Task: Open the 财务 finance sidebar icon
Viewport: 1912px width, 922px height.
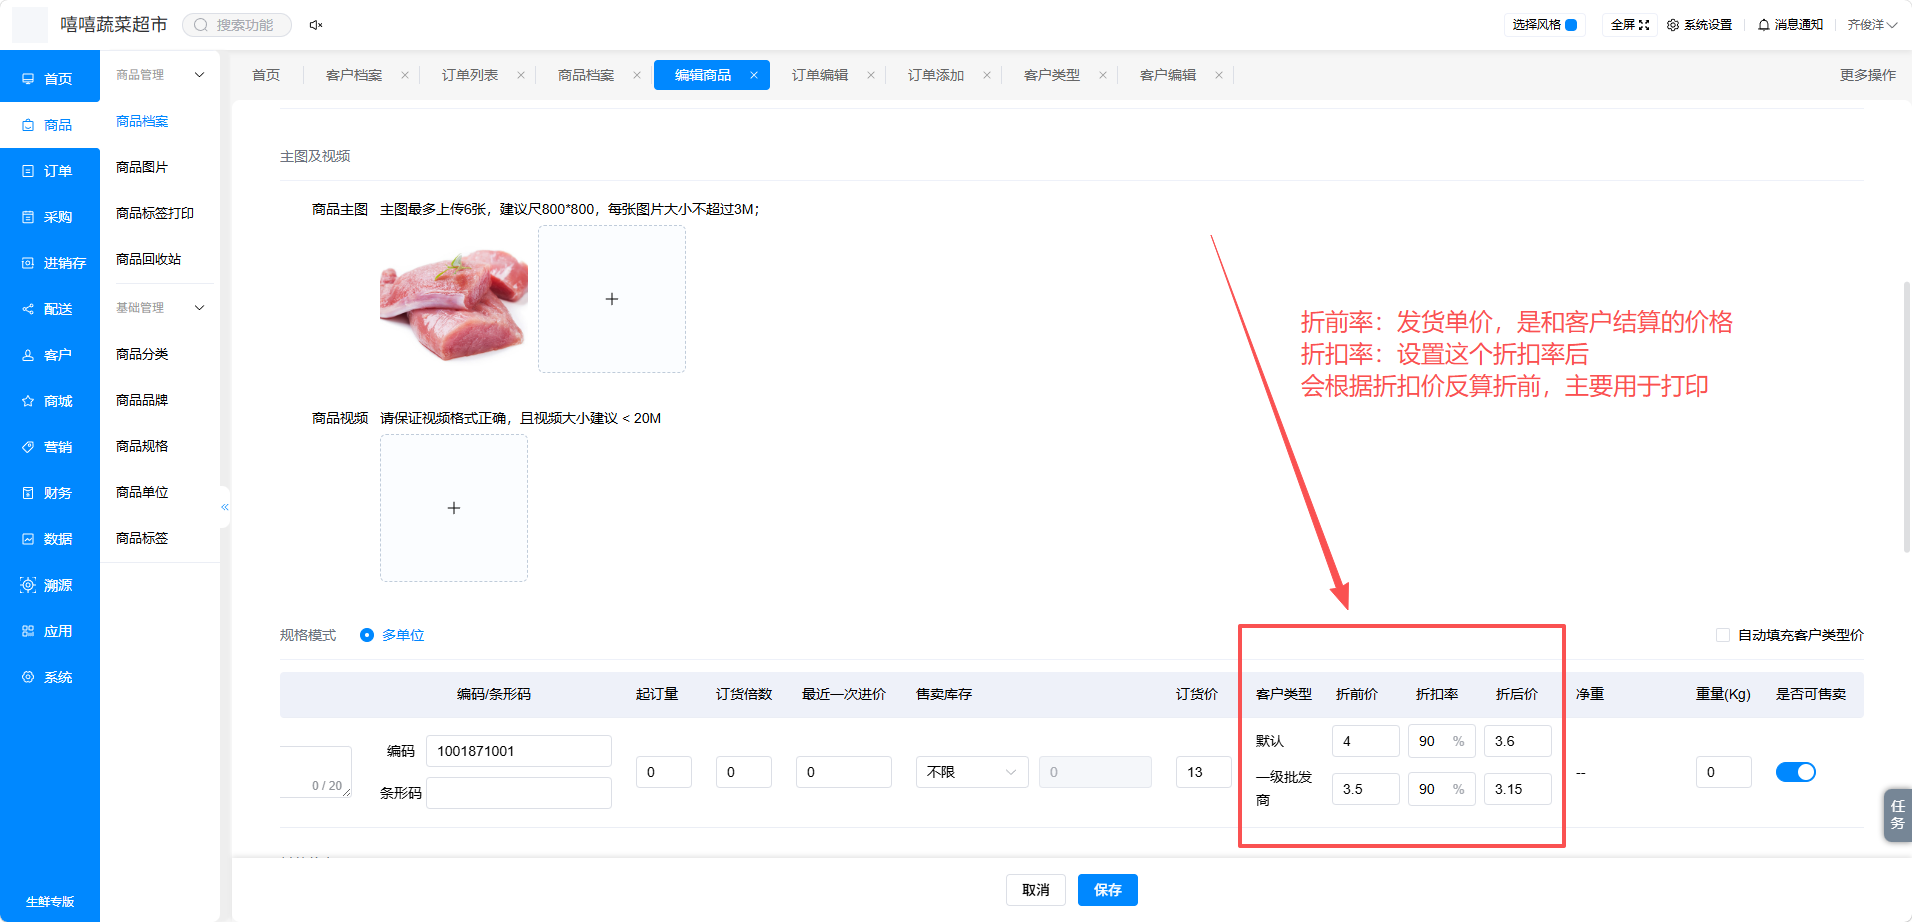Action: coord(28,493)
